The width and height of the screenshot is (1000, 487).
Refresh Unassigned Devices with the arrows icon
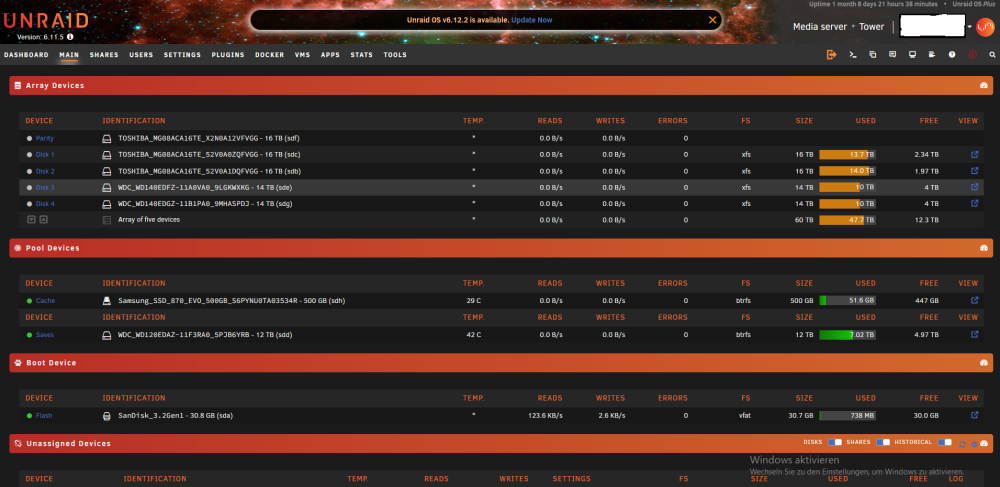pyautogui.click(x=962, y=444)
